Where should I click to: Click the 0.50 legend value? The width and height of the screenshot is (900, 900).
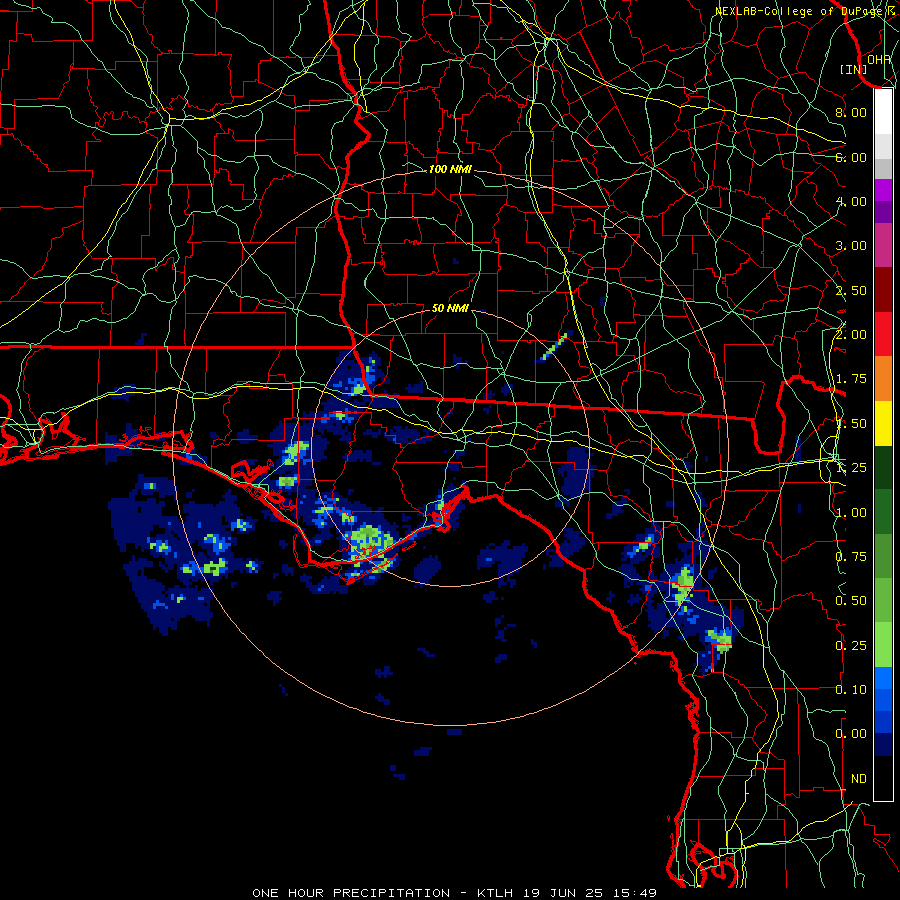point(851,601)
